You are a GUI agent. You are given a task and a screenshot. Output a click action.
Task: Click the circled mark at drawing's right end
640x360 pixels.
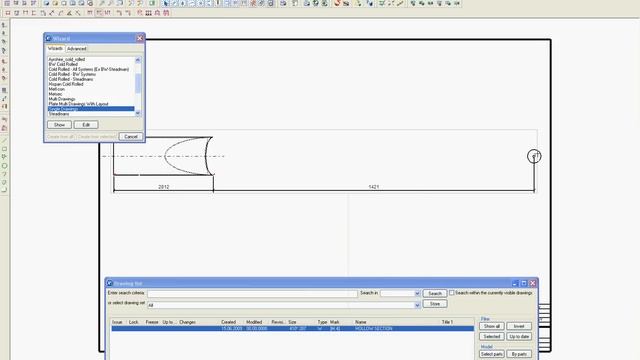click(534, 156)
